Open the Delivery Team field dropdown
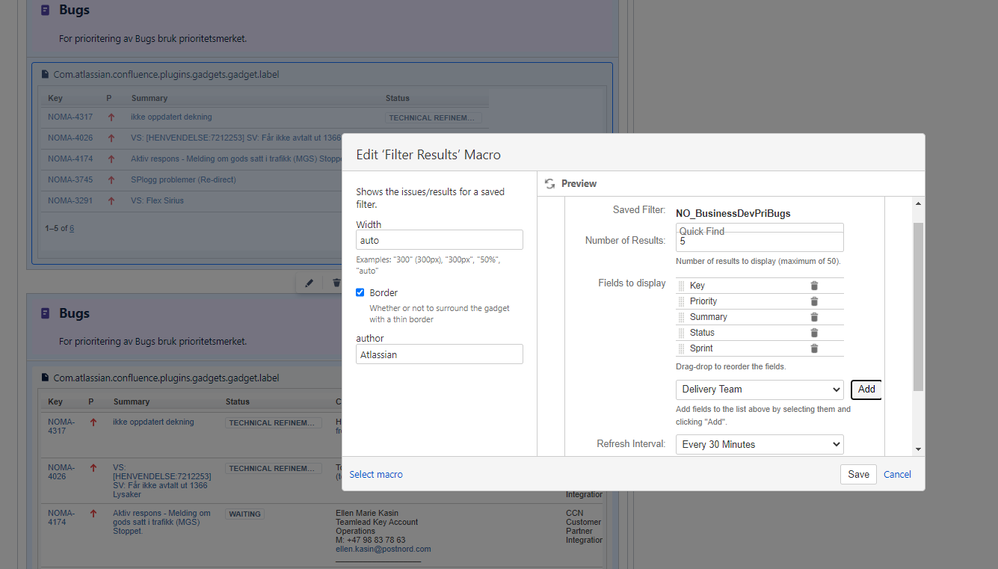The image size is (998, 569). coord(759,390)
